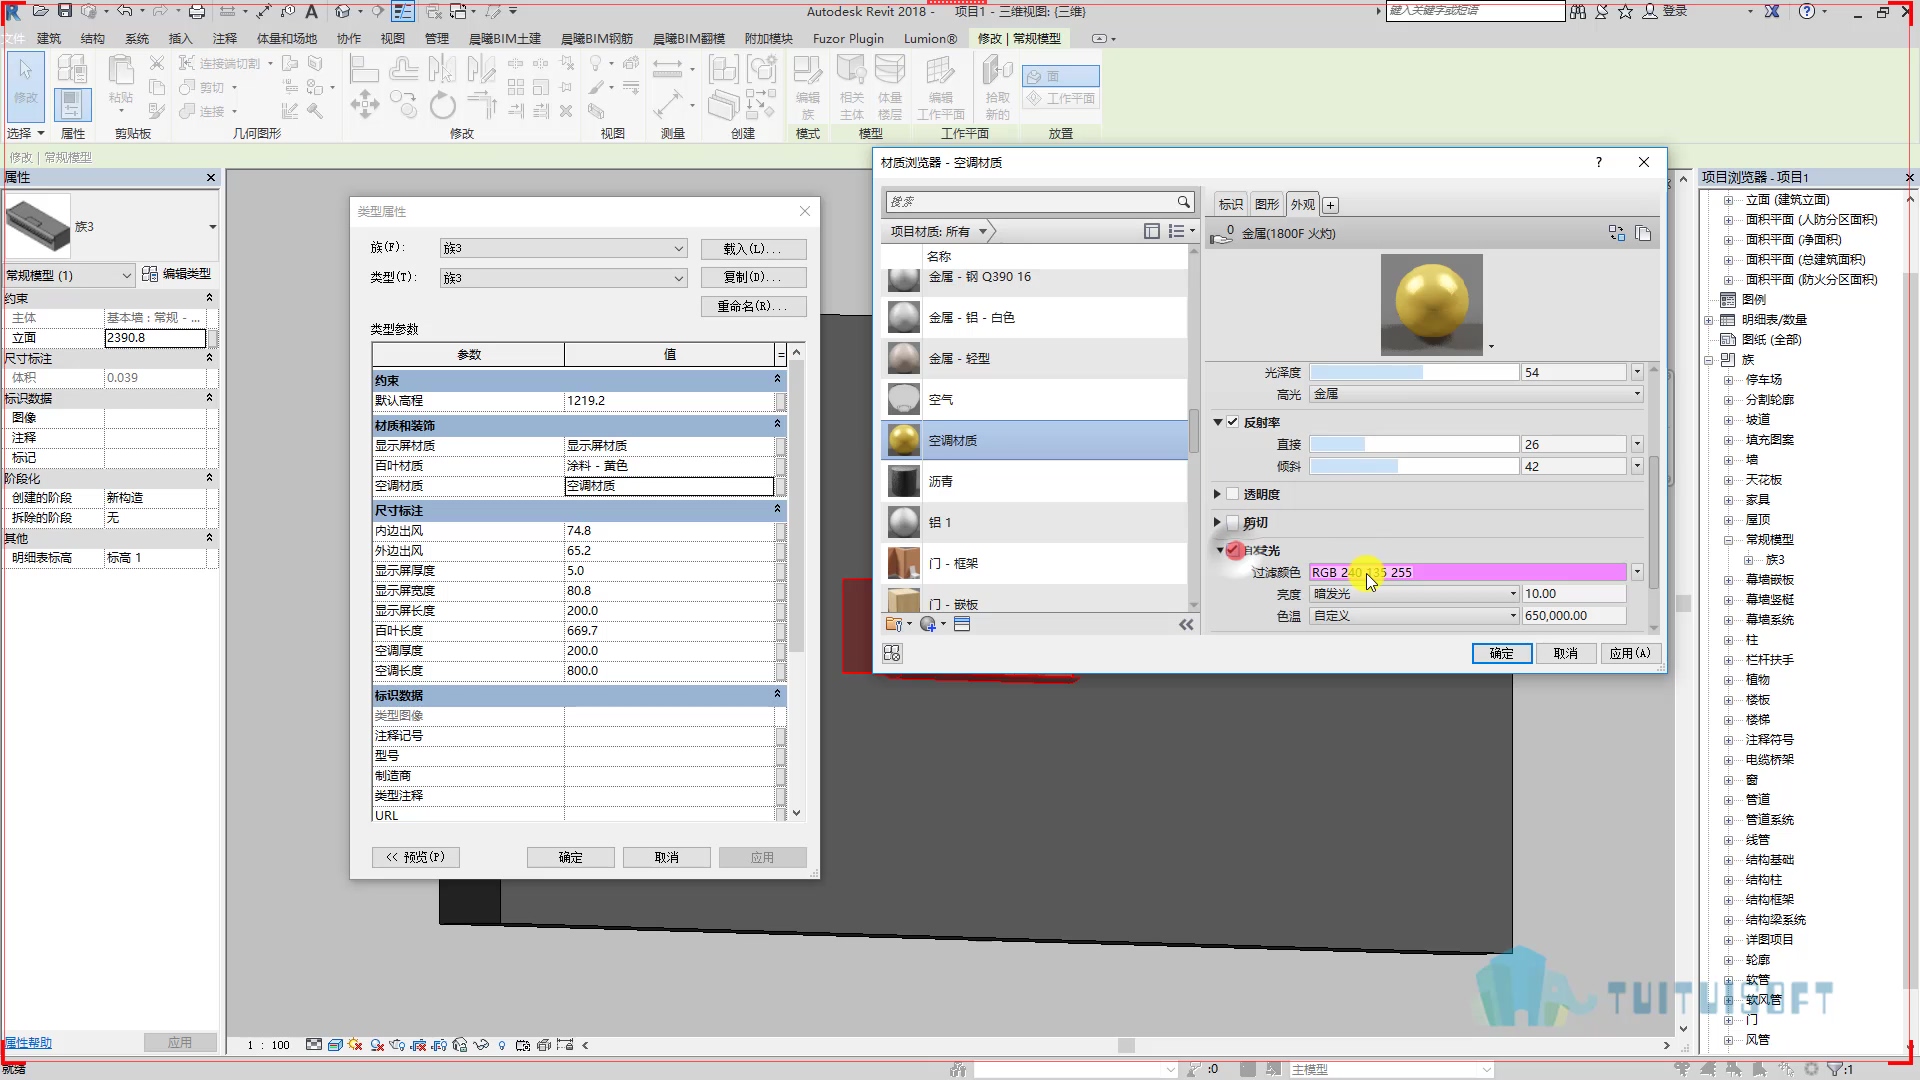
Task: Click Rename (重命名) in Type Properties
Action: tap(753, 306)
